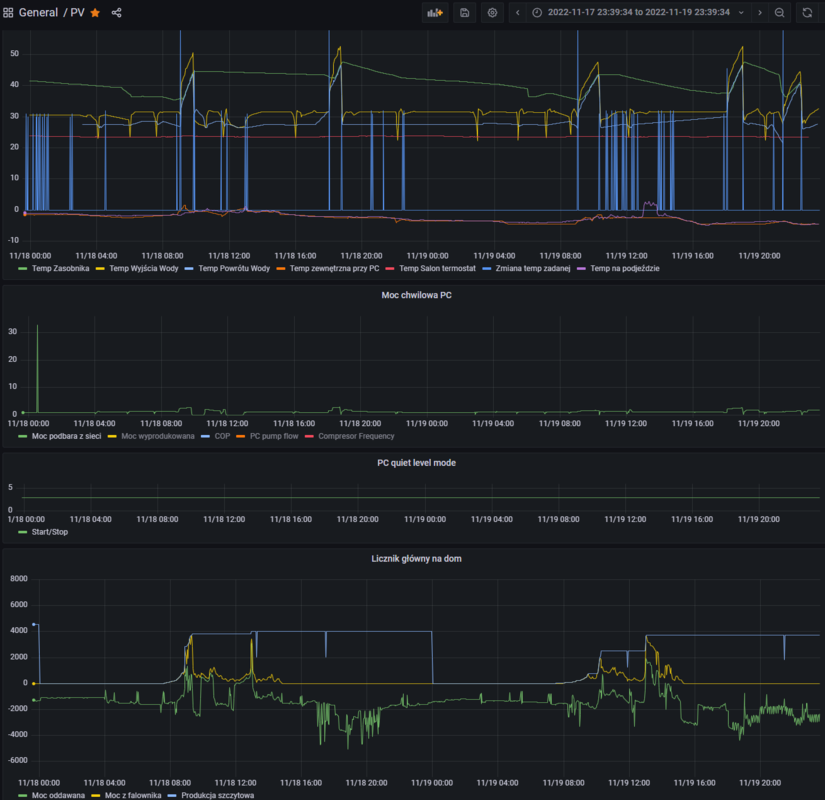Viewport: 825px width, 800px height.
Task: Open dashboard settings gear icon
Action: [x=492, y=13]
